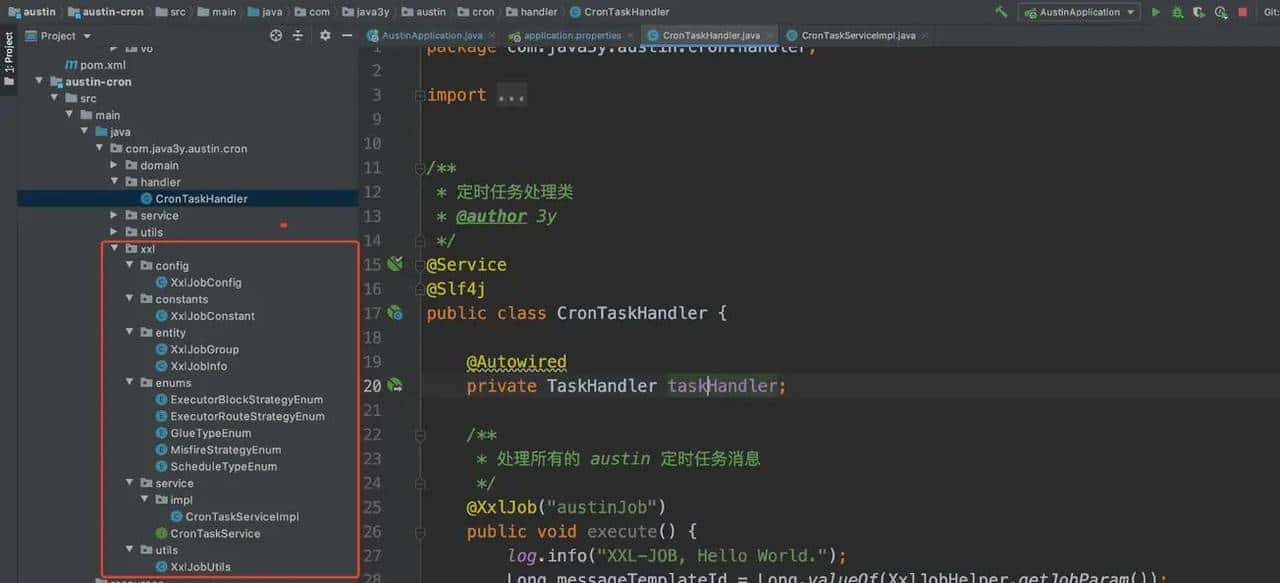Locate open file with the crosshair icon
Viewport: 1280px width, 583px height.
click(276, 35)
